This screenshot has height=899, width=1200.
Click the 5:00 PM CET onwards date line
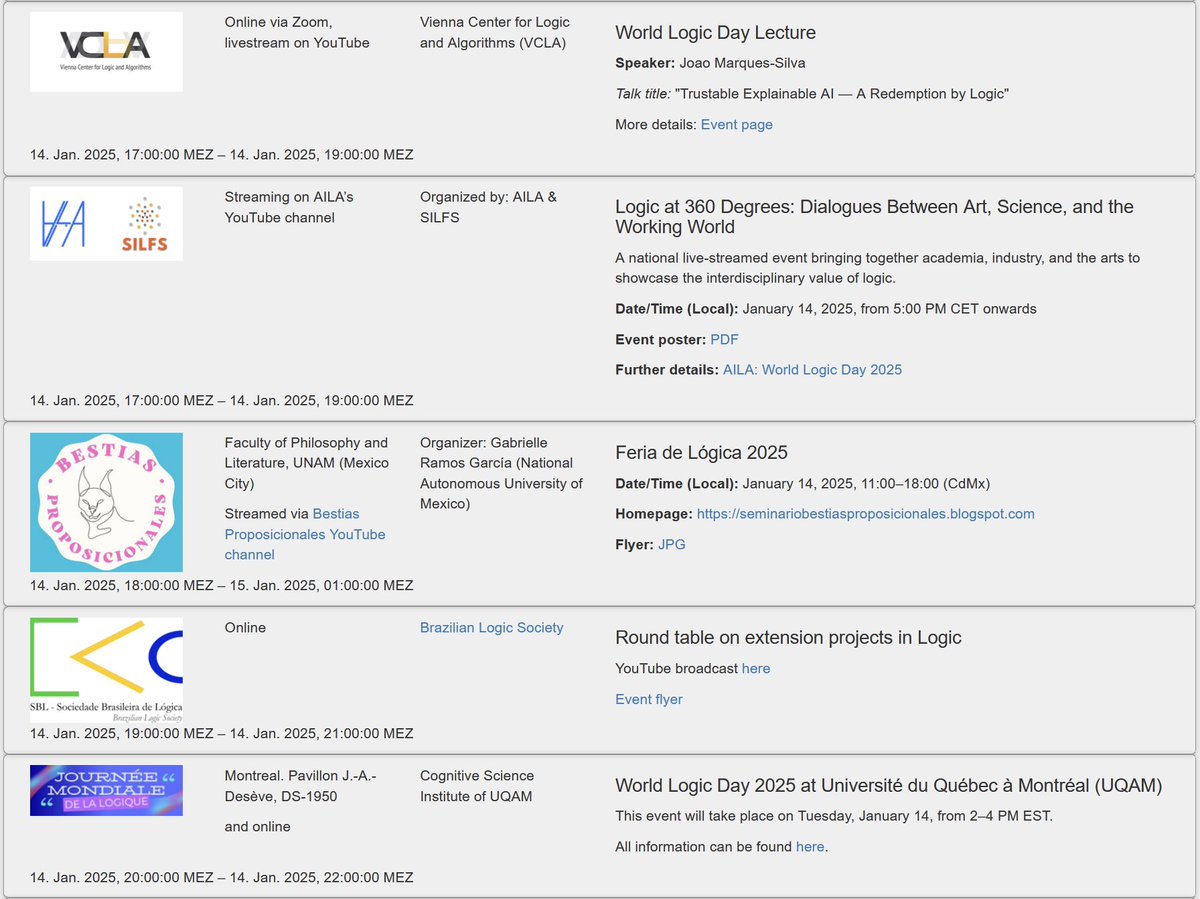[x=826, y=309]
